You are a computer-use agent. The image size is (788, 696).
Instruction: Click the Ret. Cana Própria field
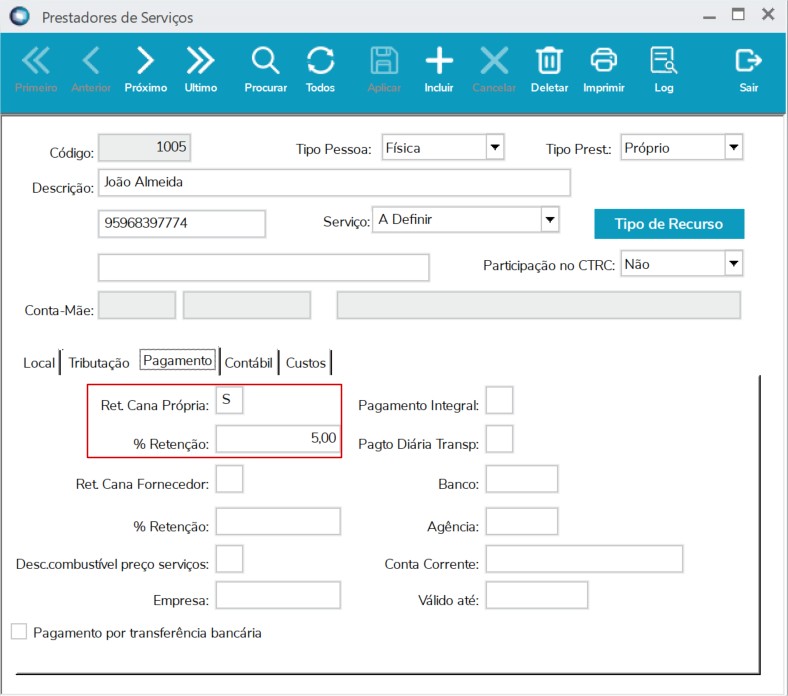click(229, 400)
